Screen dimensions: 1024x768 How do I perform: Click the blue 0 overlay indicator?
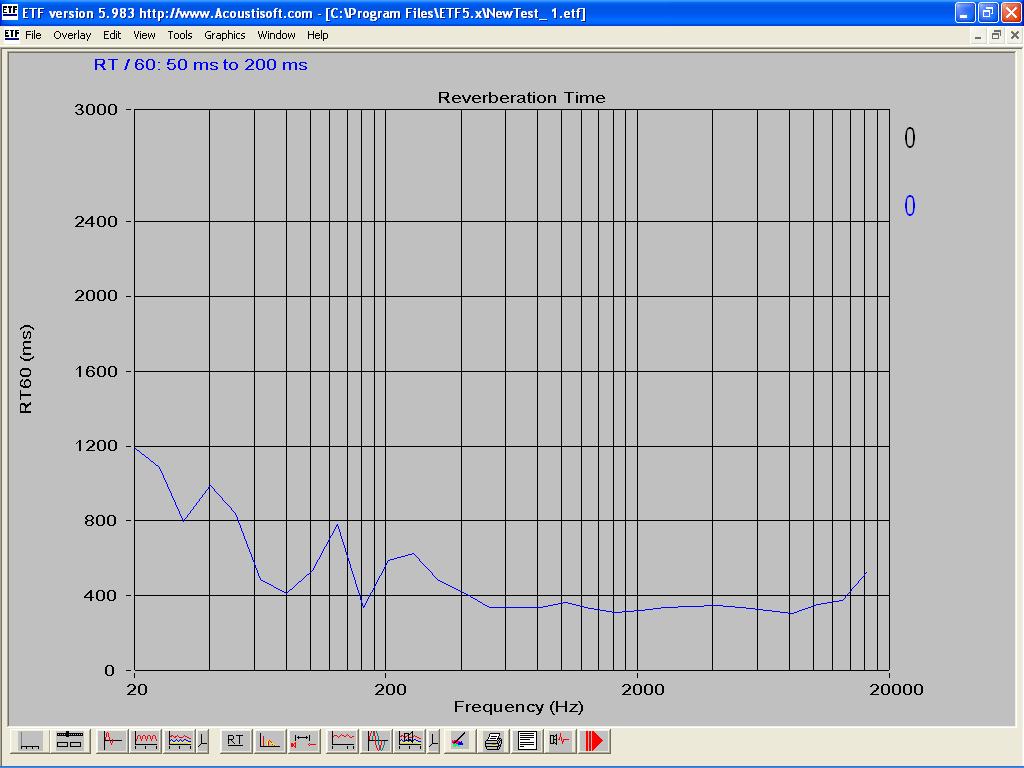pos(910,206)
